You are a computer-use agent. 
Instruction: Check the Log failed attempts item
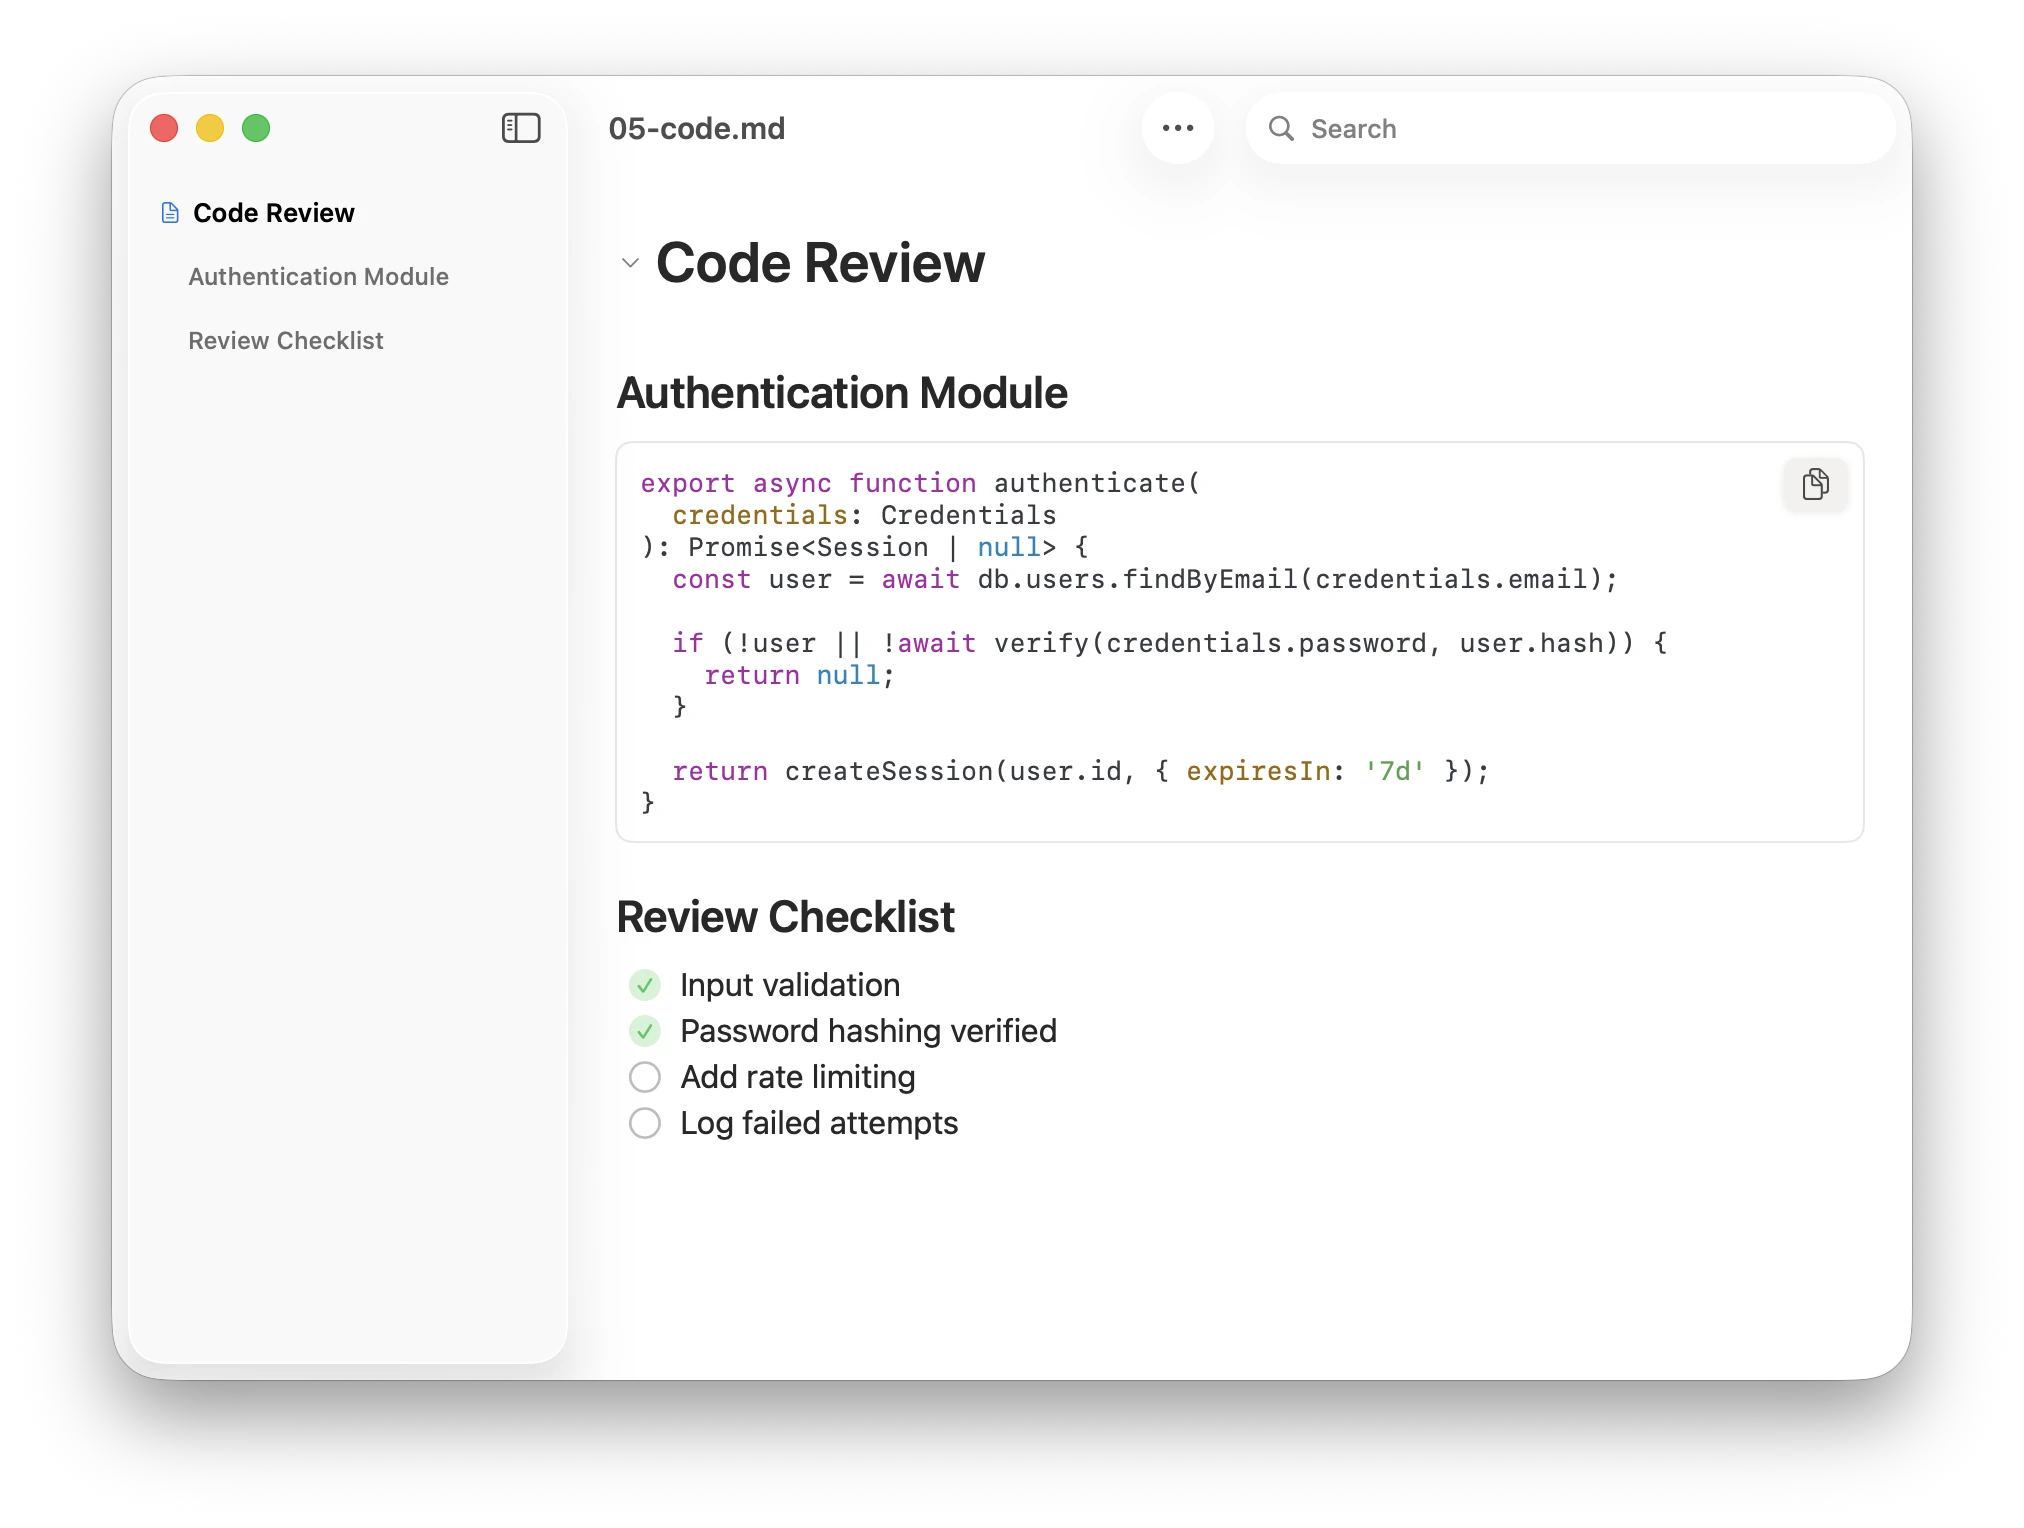[x=645, y=1123]
